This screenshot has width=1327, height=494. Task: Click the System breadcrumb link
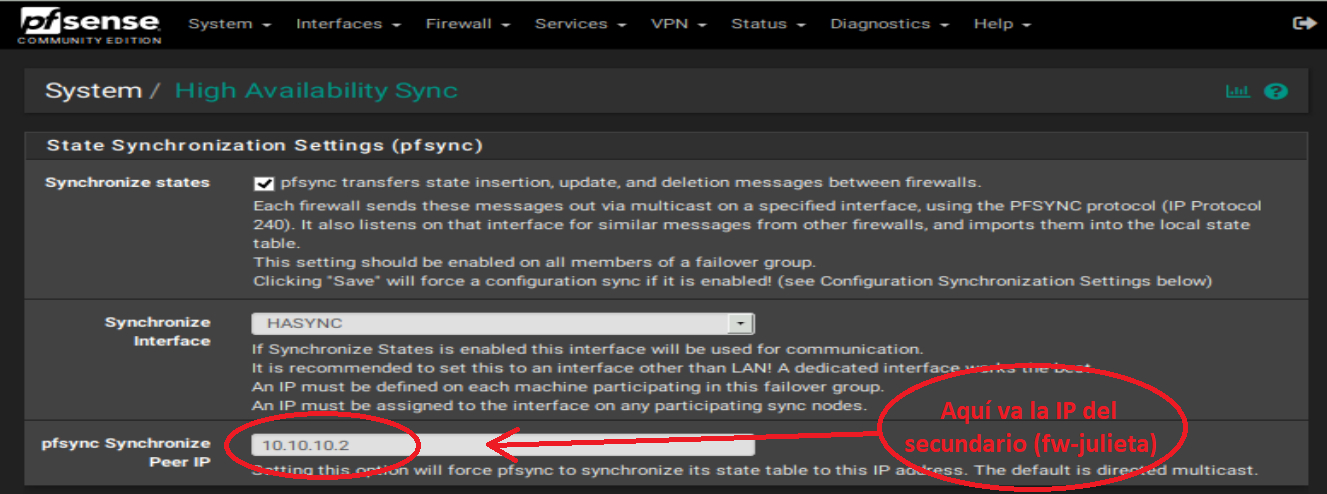(x=93, y=91)
